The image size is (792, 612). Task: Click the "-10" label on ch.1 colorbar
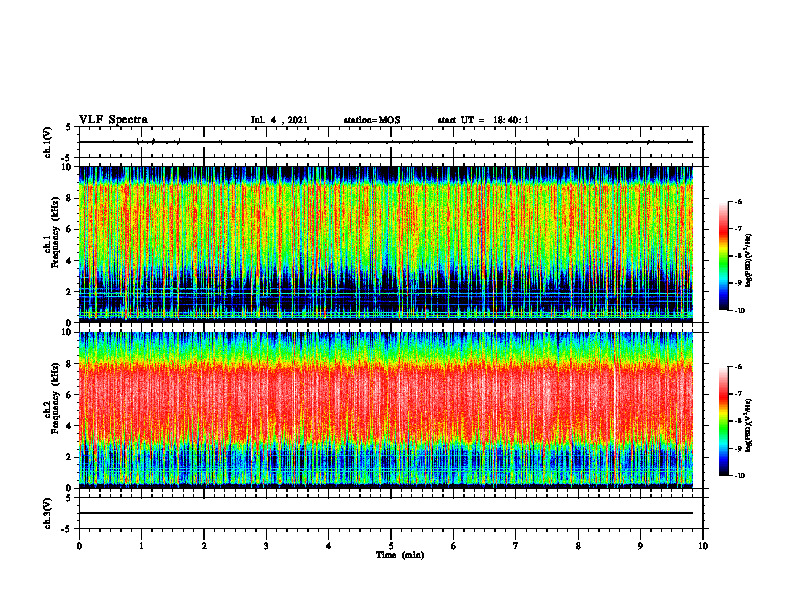pyautogui.click(x=740, y=311)
